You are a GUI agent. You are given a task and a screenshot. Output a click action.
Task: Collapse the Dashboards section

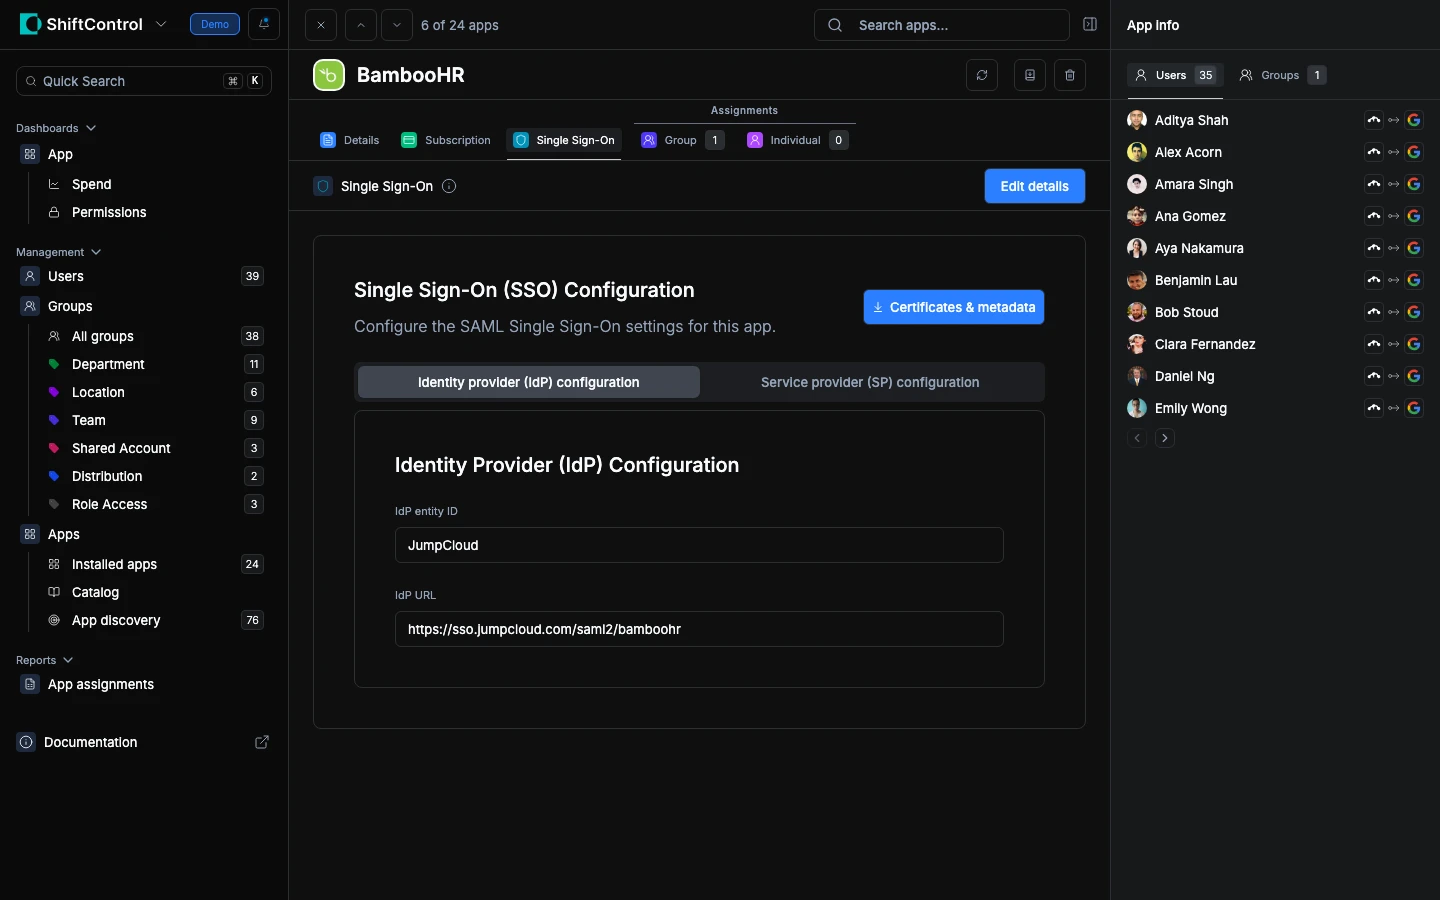[91, 128]
